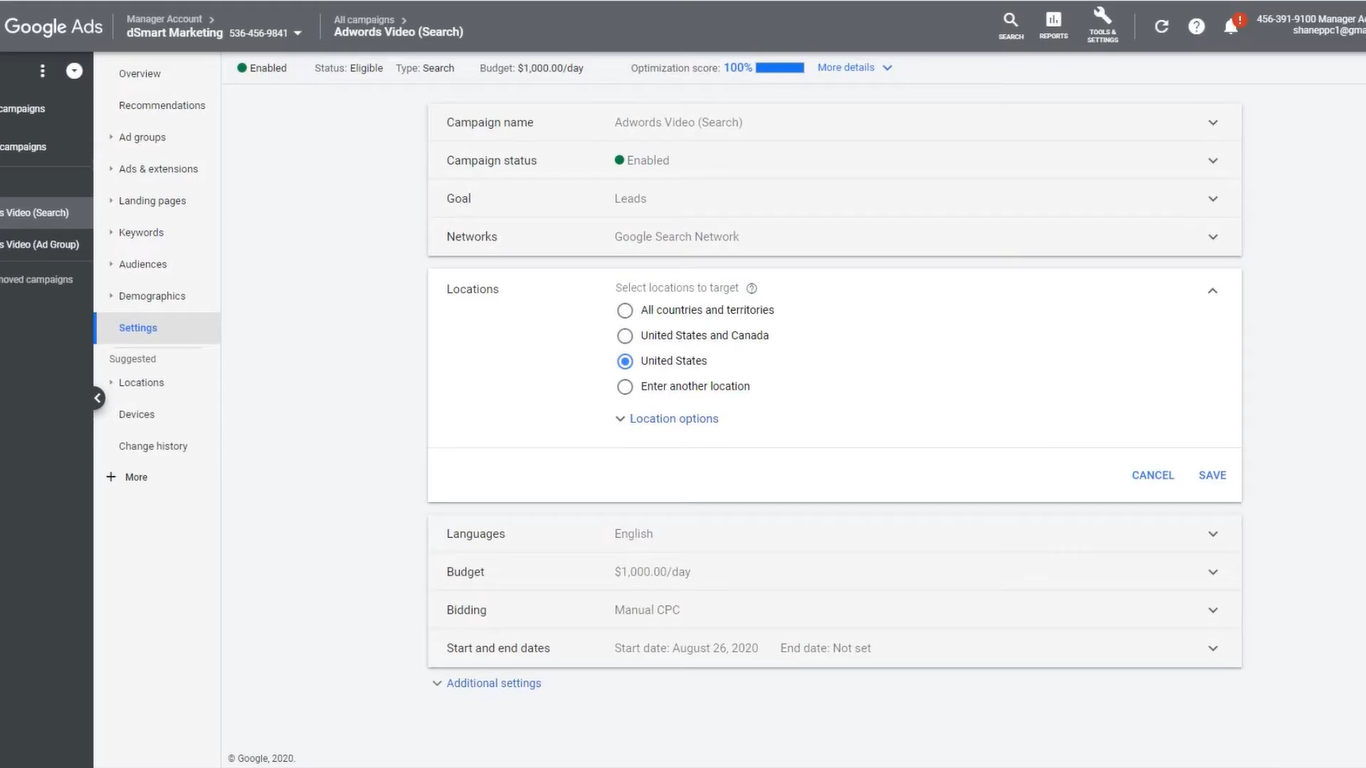Viewport: 1366px width, 768px height.
Task: Expand the Additional settings section
Action: coord(493,684)
